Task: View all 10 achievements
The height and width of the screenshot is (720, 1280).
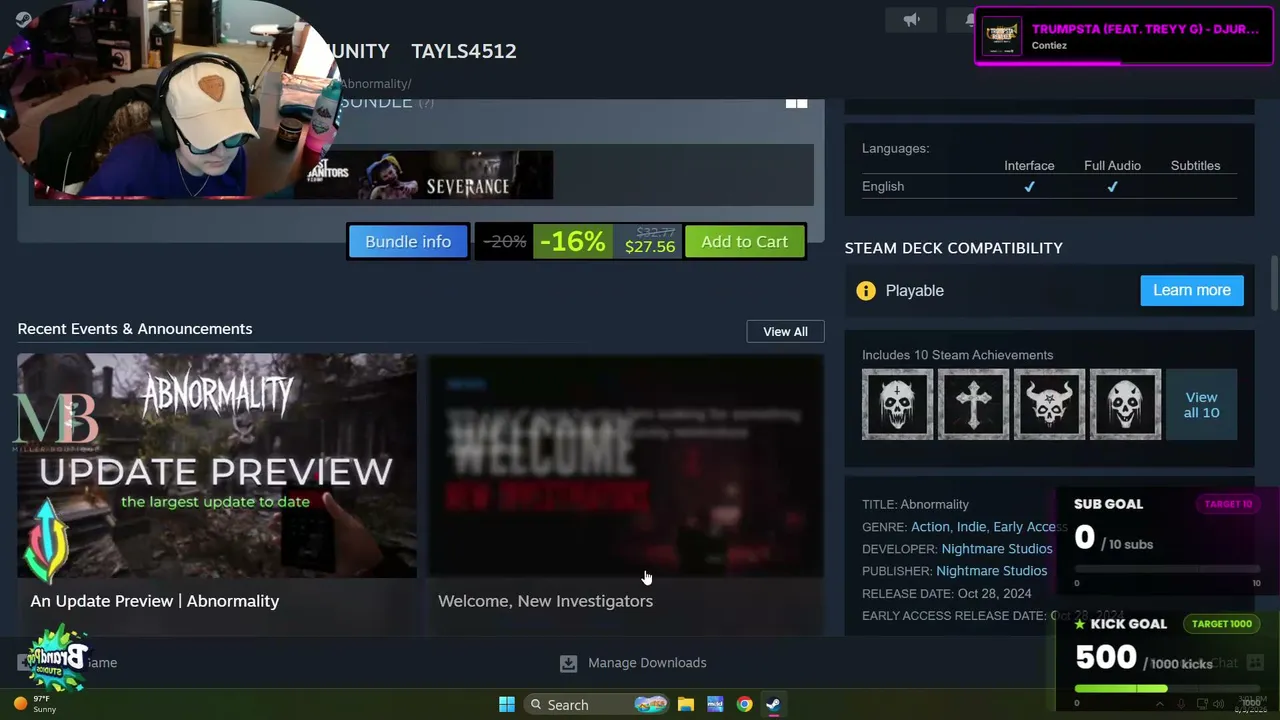Action: (1201, 404)
